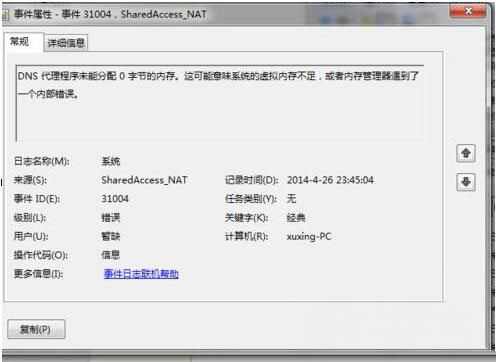Close the event properties dialog
The image size is (496, 362).
[x=468, y=11]
